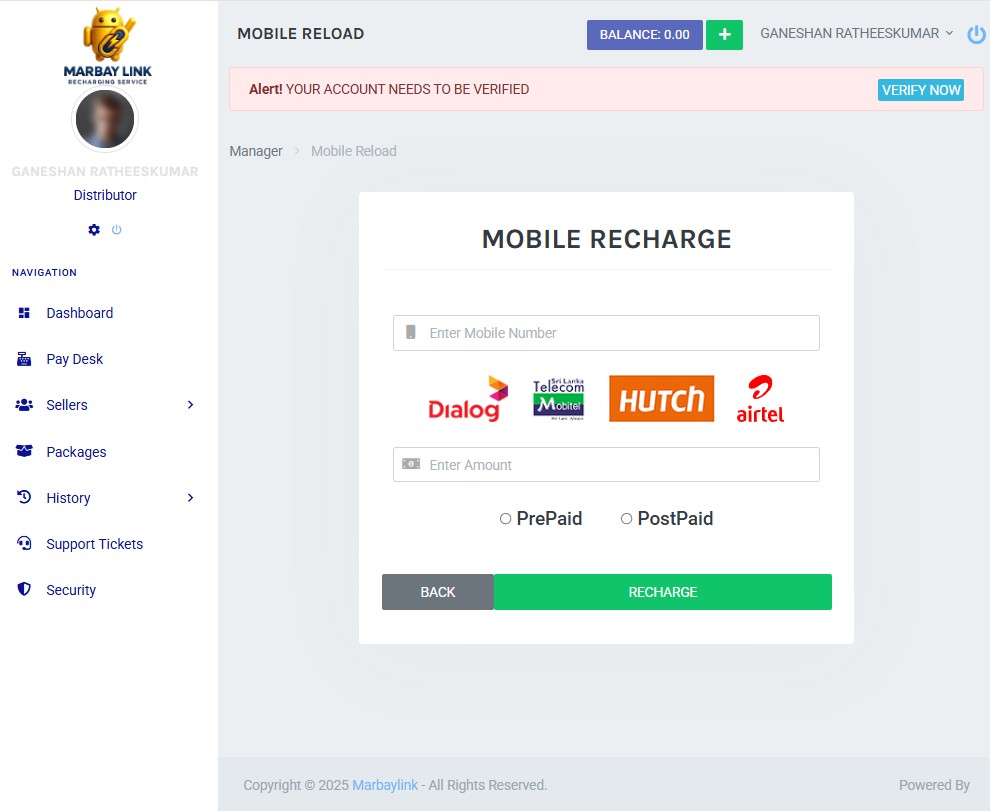Go to Dashboard in navigation
The image size is (990, 811).
pyautogui.click(x=79, y=313)
